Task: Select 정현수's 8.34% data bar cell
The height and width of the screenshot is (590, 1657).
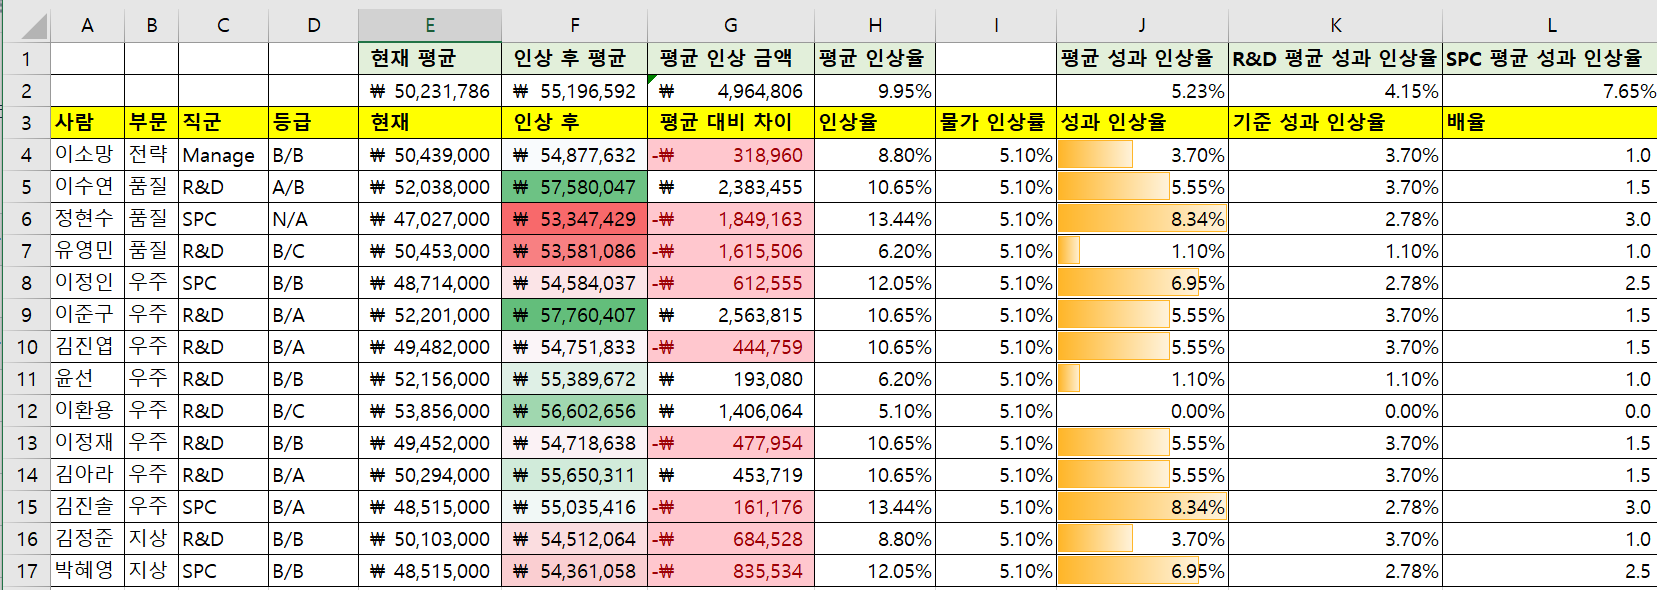Action: (1142, 219)
